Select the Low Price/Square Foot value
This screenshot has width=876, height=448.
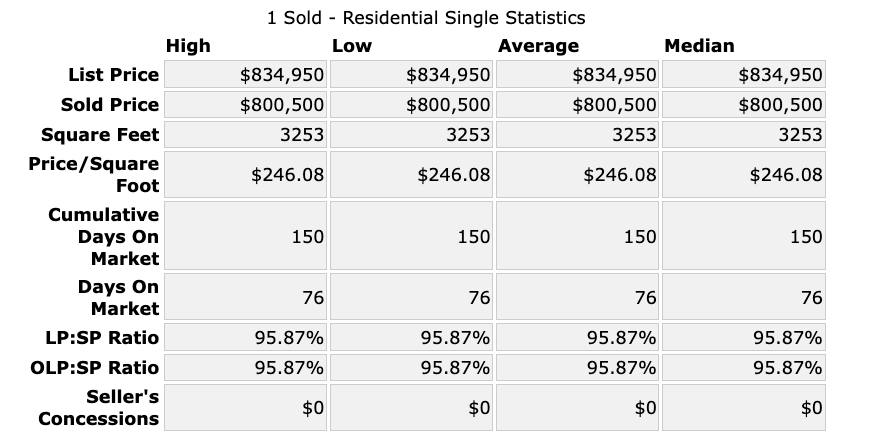[453, 175]
